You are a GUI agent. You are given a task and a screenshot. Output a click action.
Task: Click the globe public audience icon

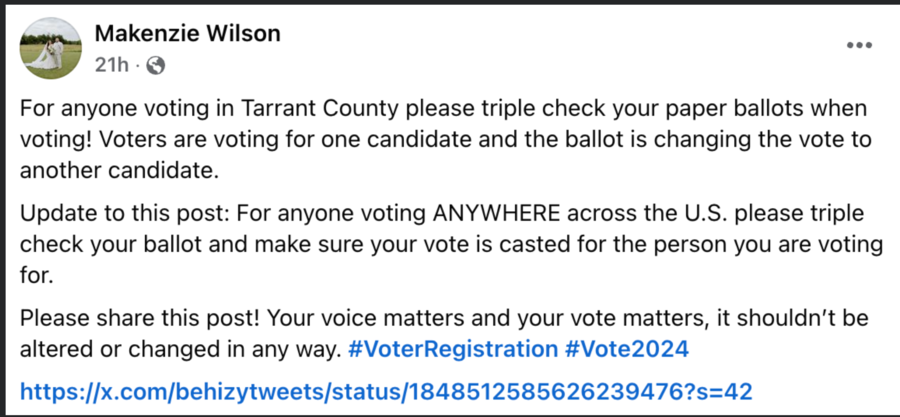click(156, 67)
